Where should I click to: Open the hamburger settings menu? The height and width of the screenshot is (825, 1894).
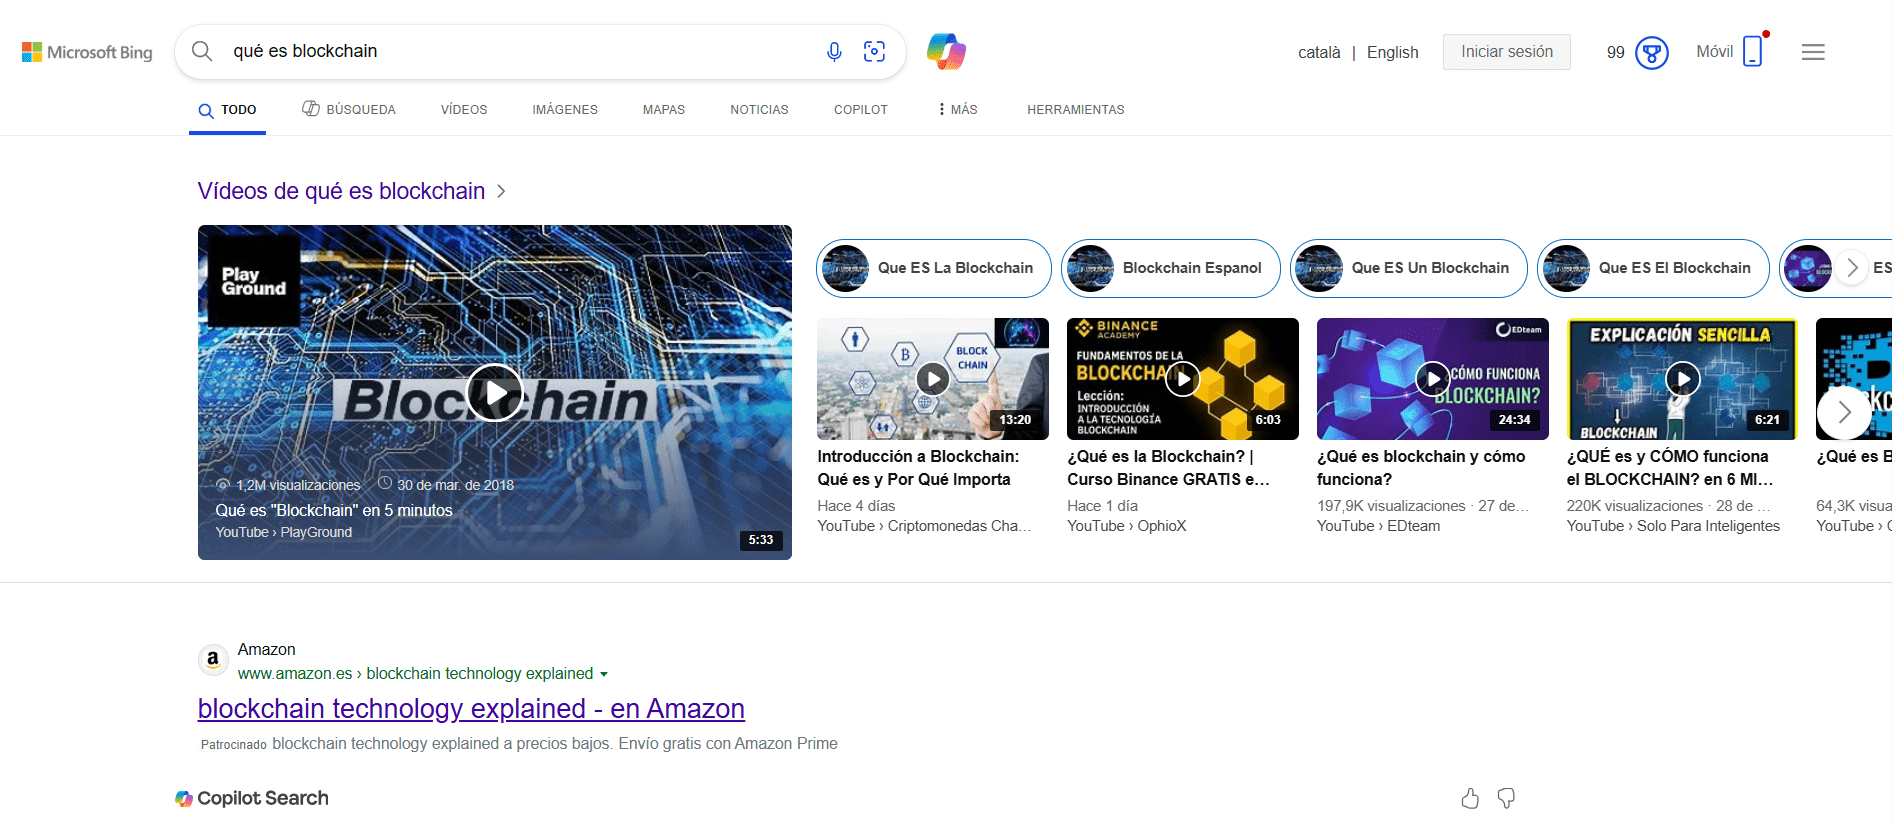pos(1813,52)
